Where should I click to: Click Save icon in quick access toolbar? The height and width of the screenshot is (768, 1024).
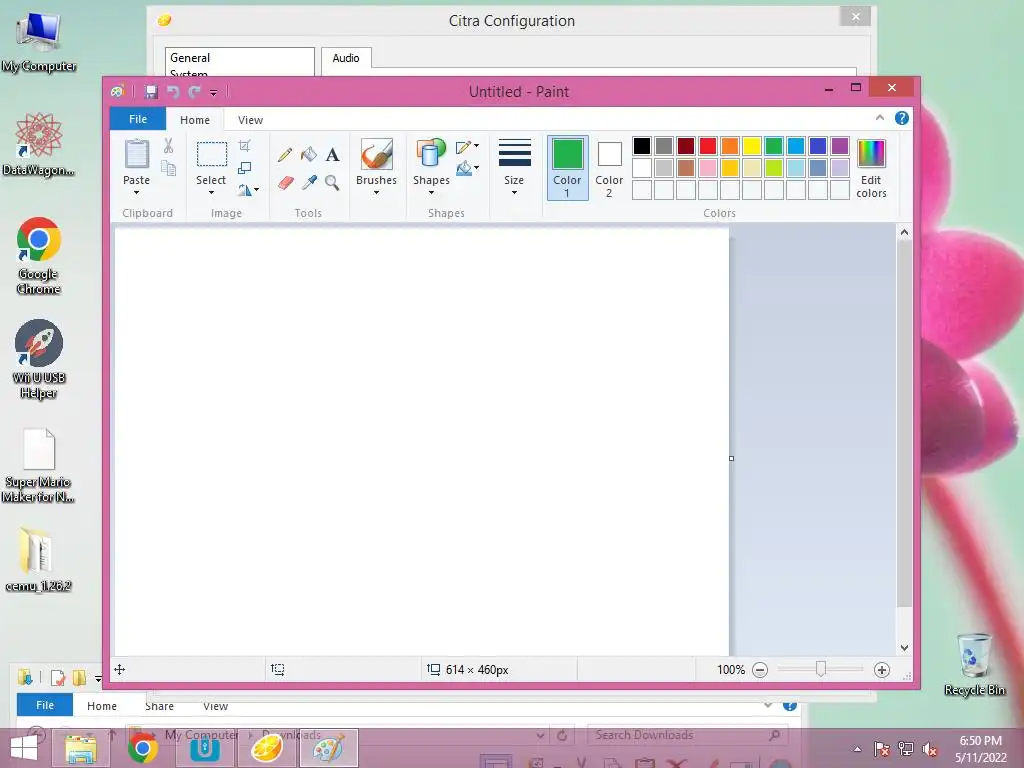pyautogui.click(x=152, y=92)
